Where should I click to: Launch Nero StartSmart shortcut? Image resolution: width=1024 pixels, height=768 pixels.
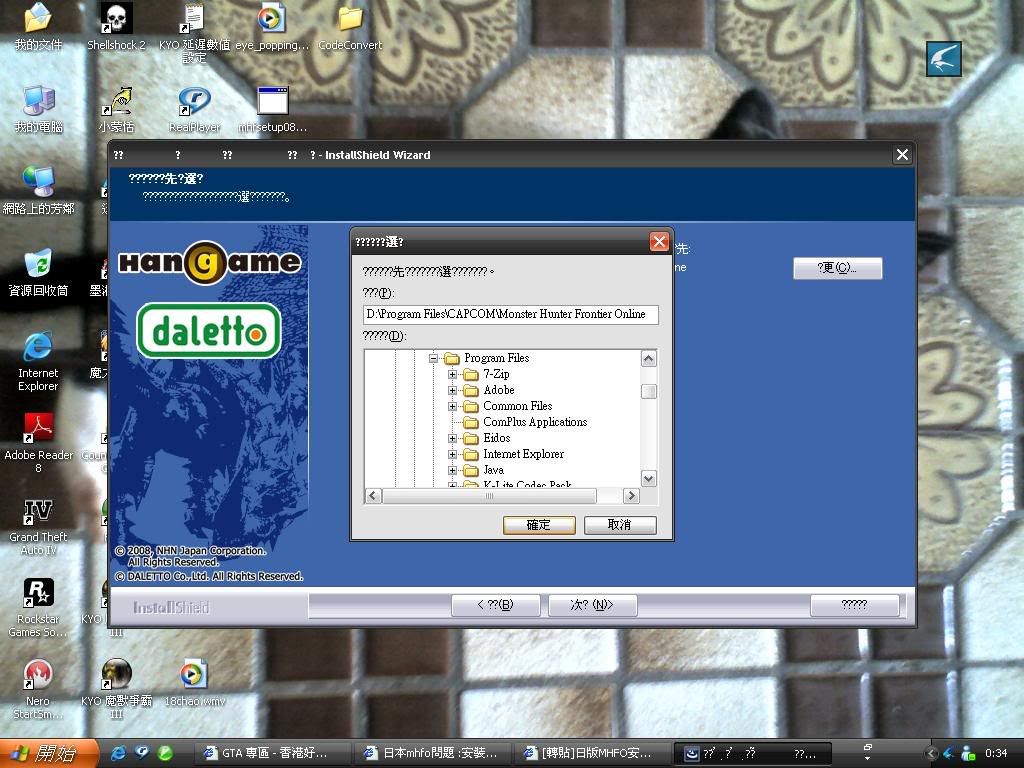[39, 689]
